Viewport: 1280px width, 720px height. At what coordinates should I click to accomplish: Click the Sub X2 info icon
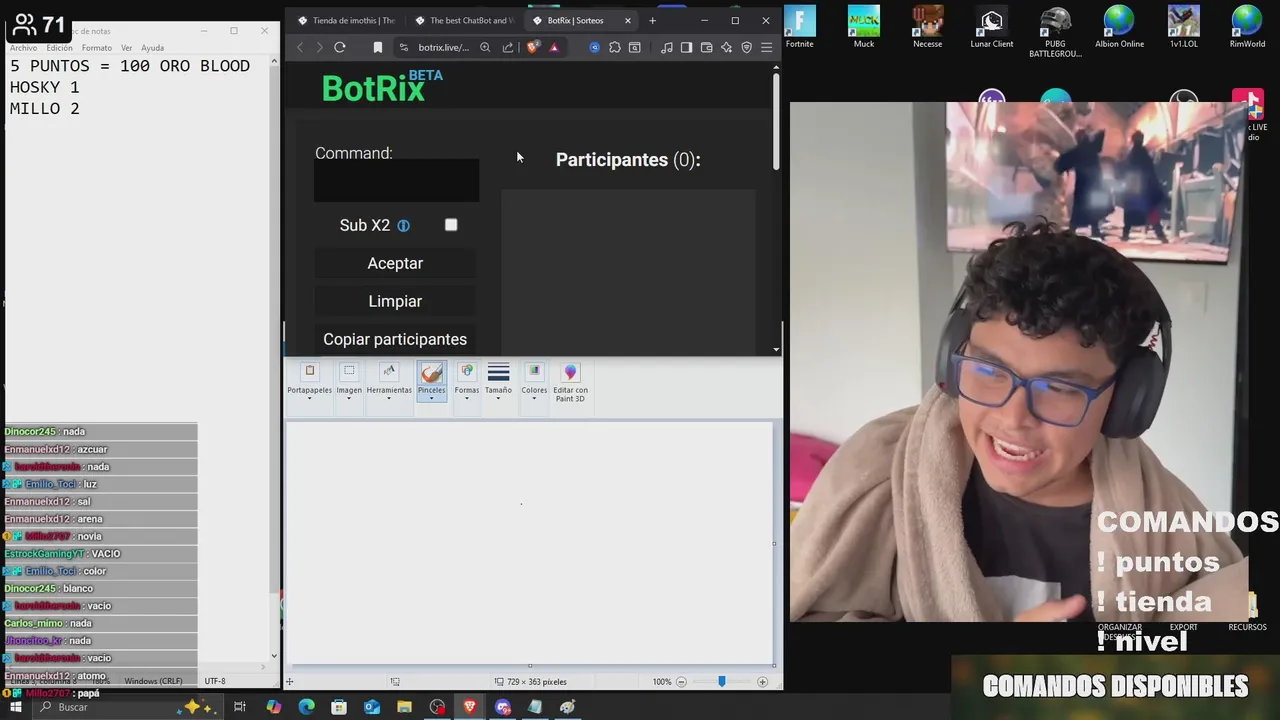[x=403, y=226]
